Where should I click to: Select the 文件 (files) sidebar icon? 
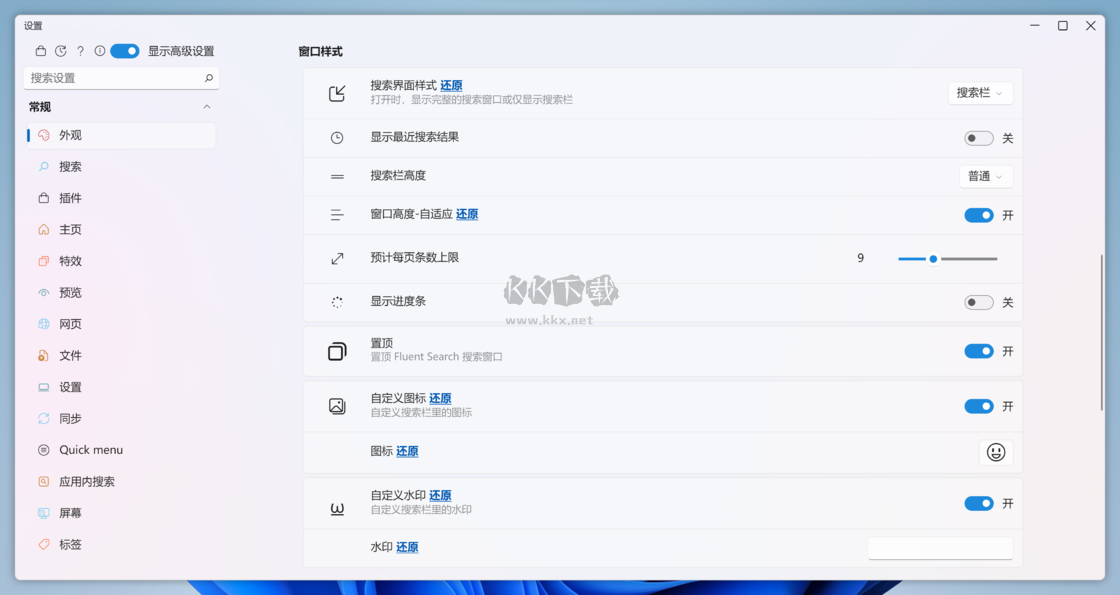click(x=42, y=355)
